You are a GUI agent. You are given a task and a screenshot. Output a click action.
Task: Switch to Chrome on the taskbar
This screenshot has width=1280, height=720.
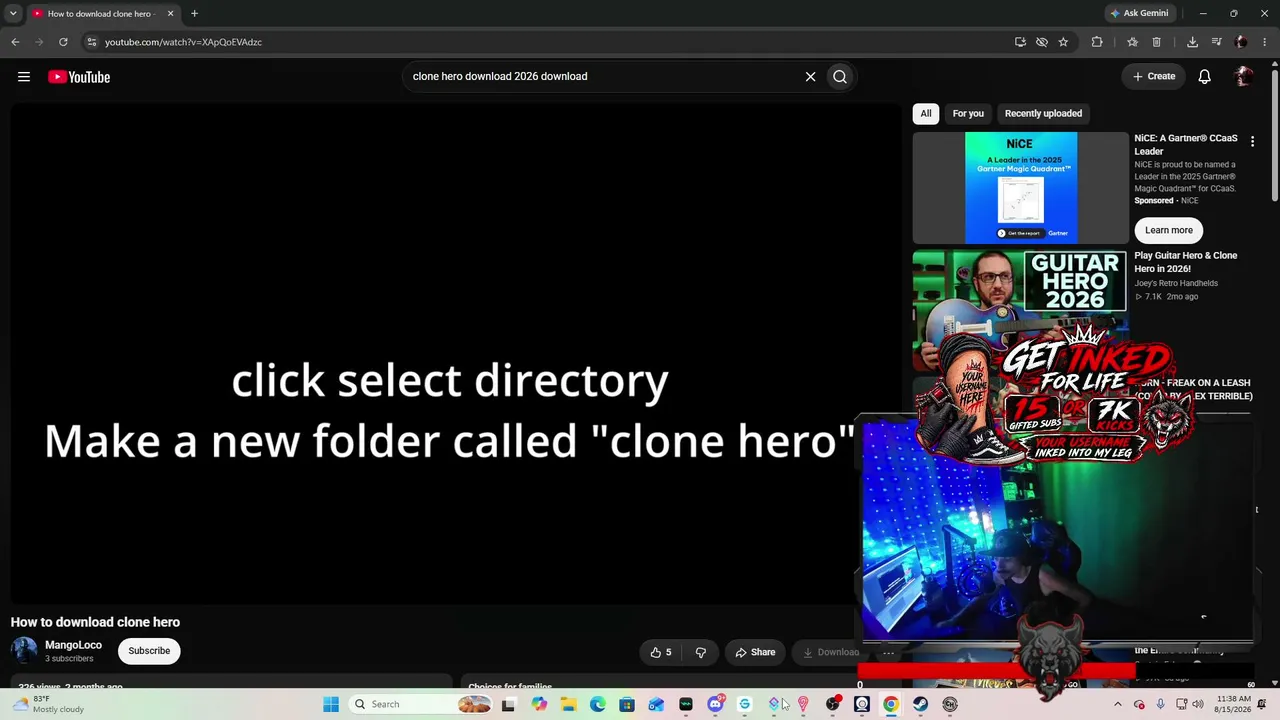(891, 704)
